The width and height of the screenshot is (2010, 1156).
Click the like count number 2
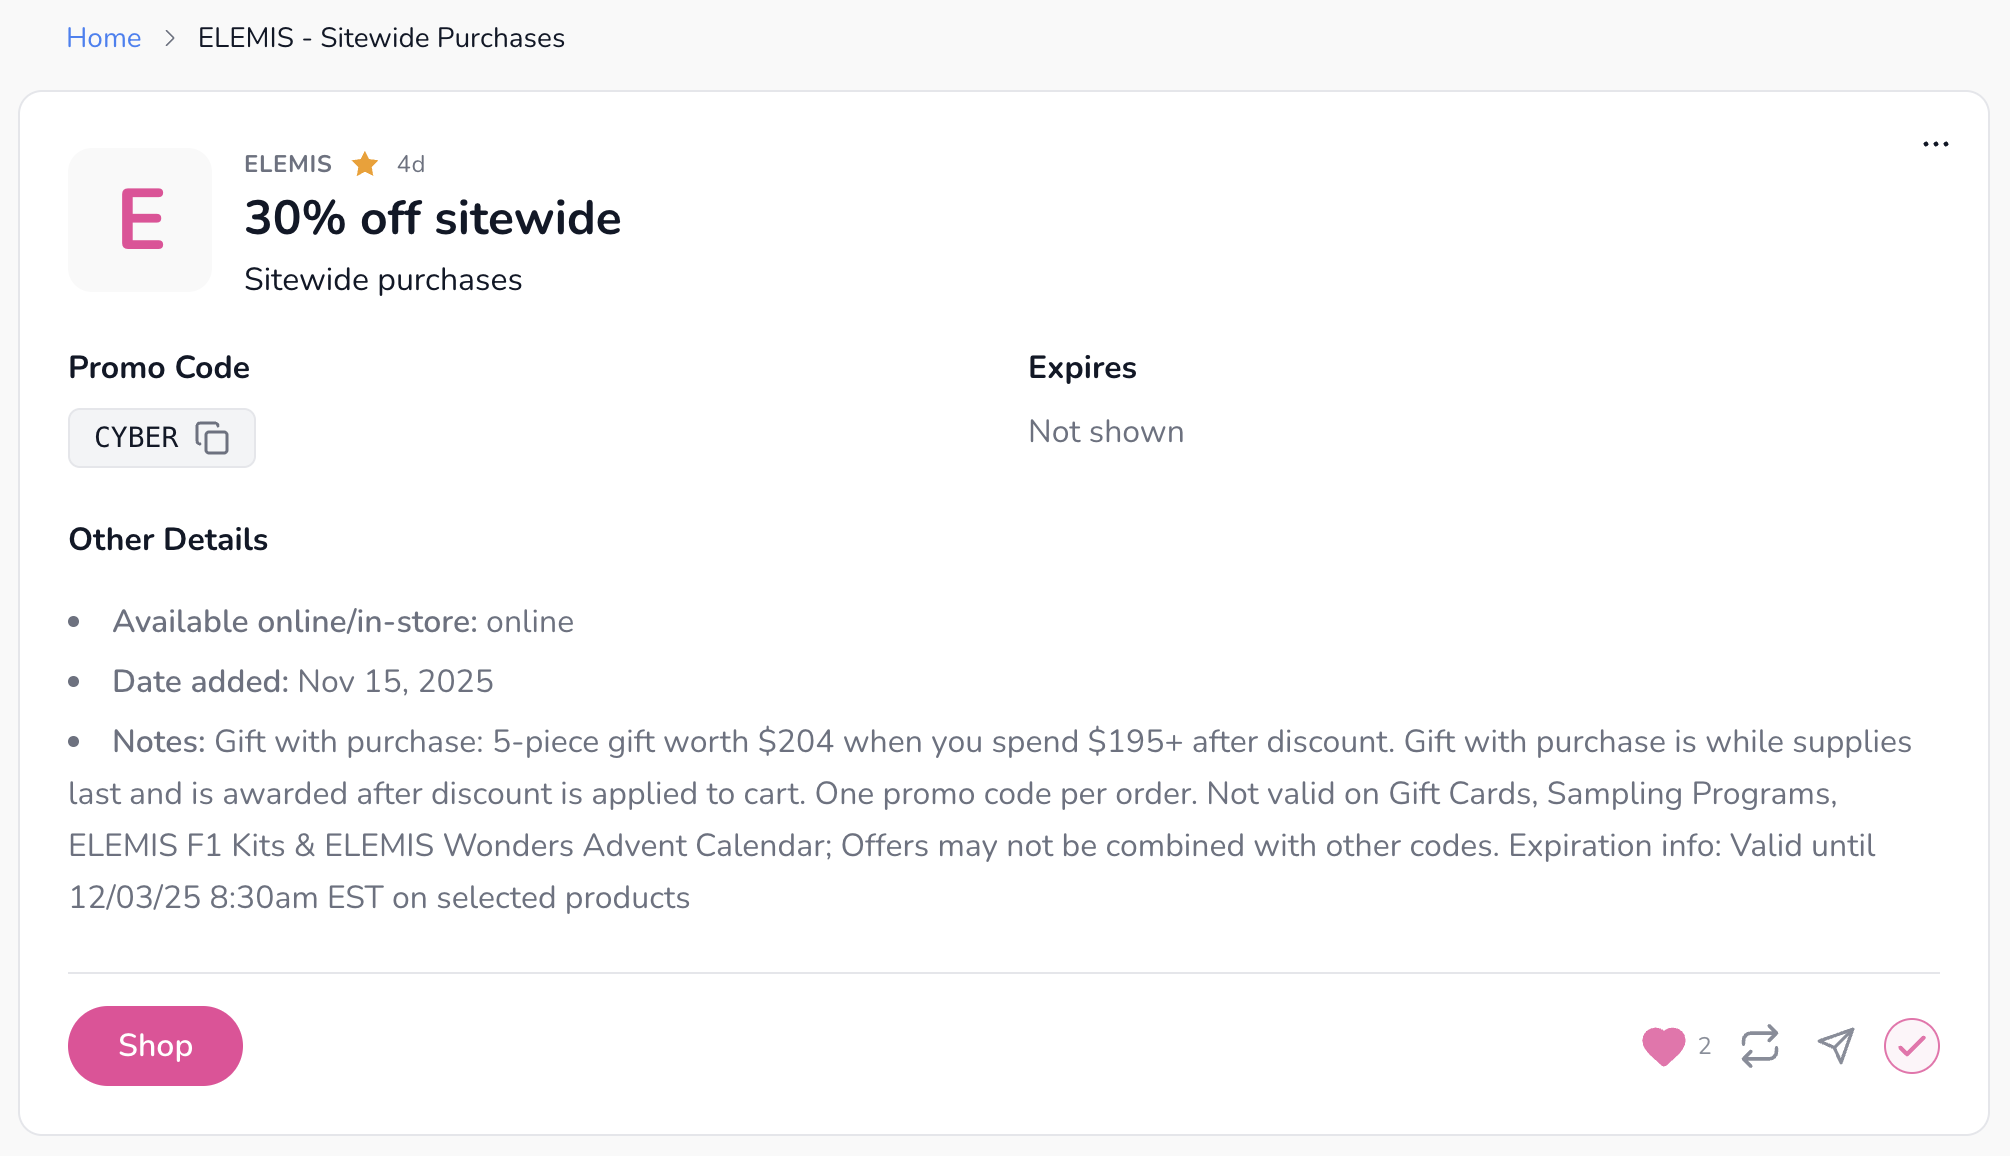1704,1046
